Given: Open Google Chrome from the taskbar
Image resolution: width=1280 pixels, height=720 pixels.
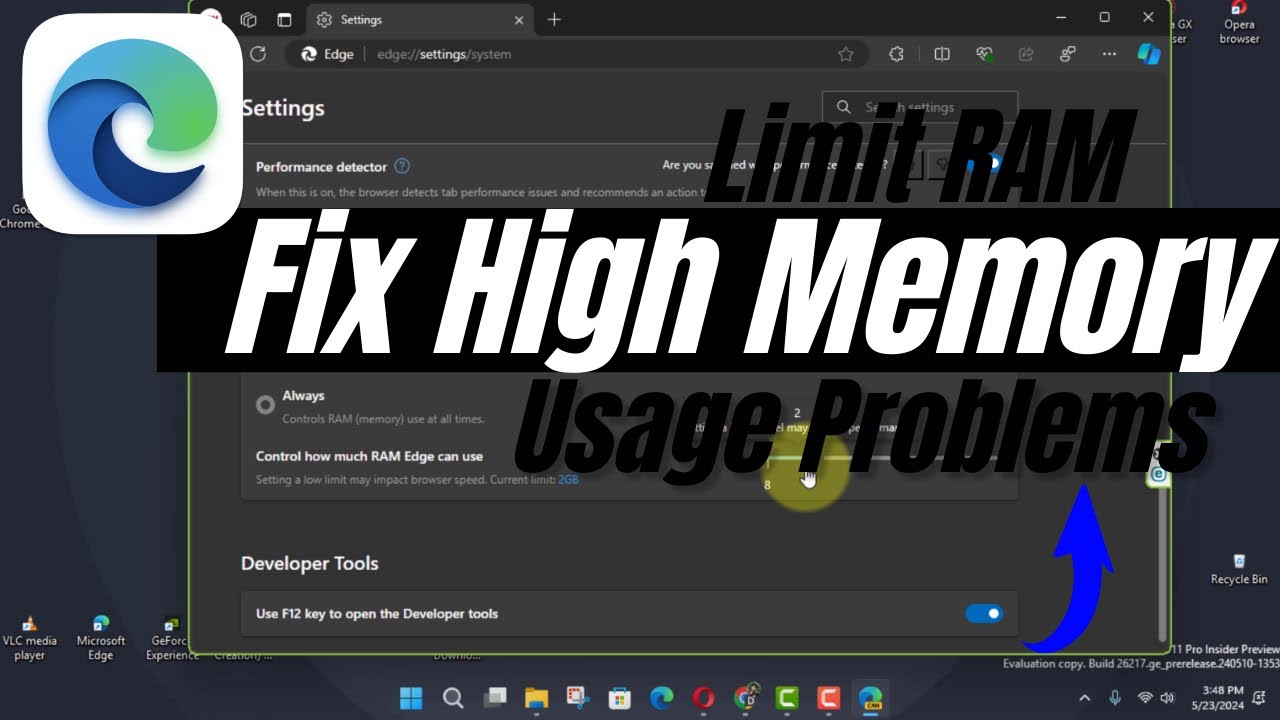Looking at the screenshot, I should 745,697.
